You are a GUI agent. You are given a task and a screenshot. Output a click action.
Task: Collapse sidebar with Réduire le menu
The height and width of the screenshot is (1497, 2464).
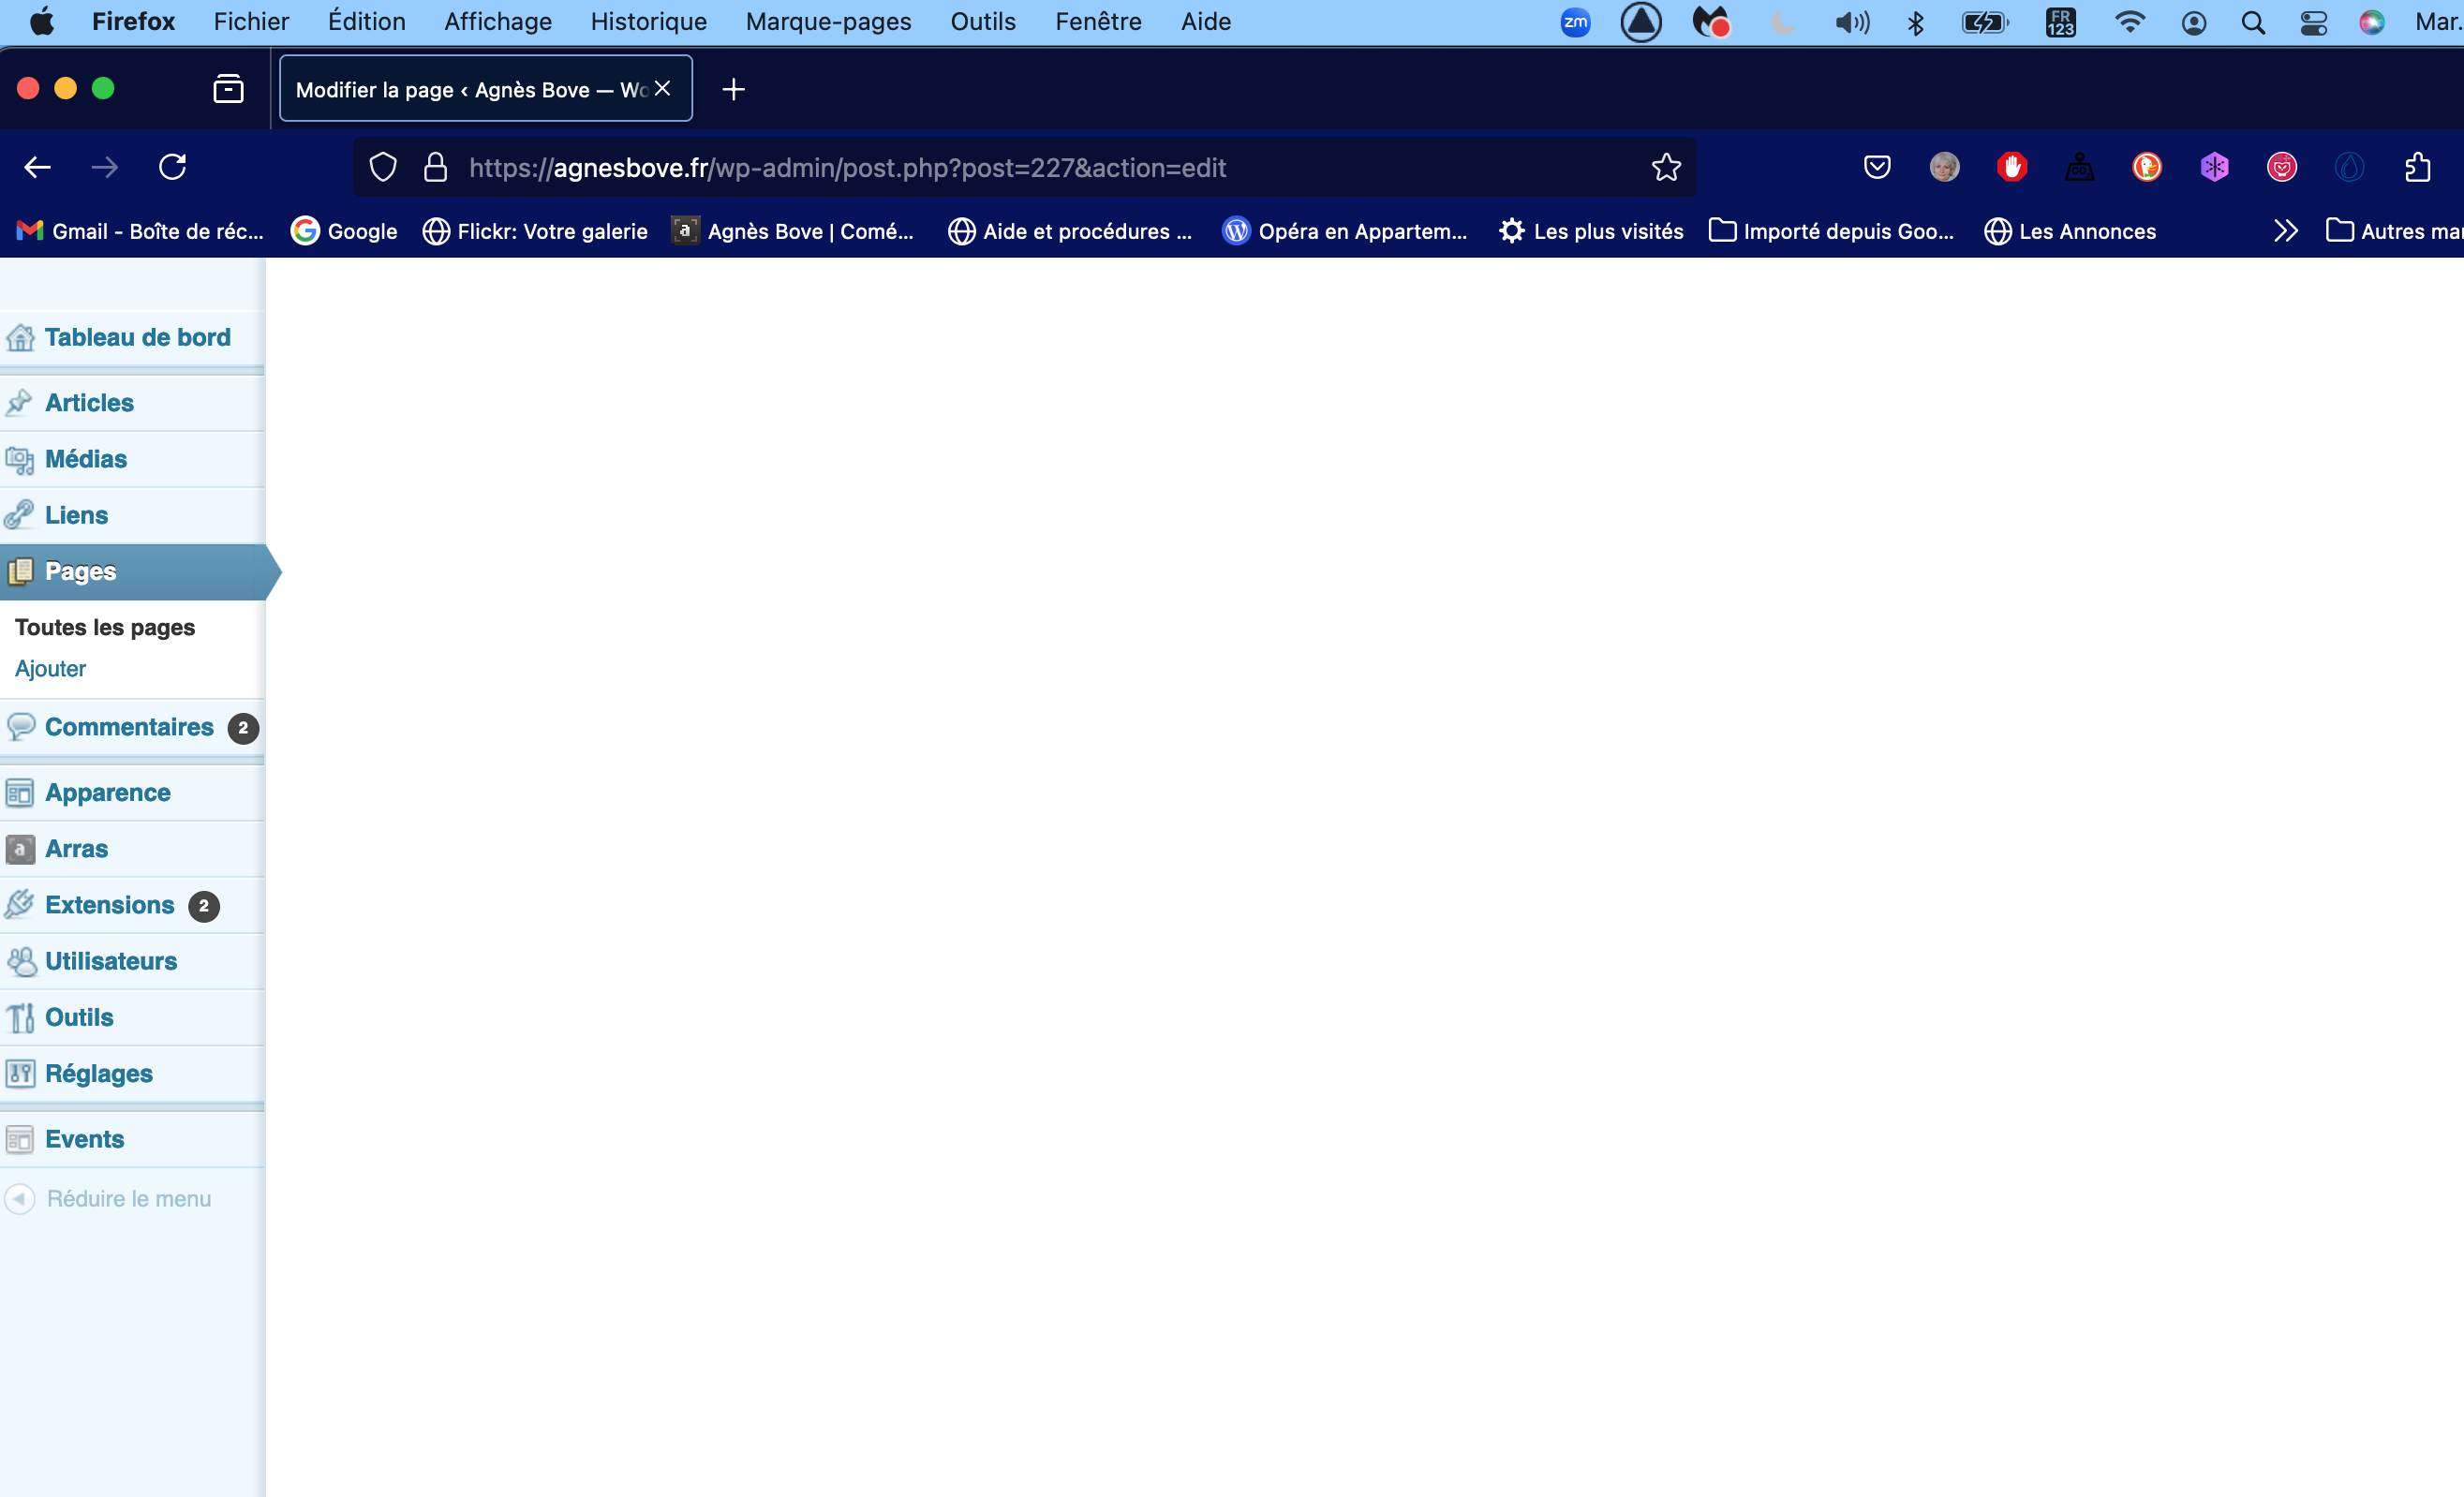128,1198
